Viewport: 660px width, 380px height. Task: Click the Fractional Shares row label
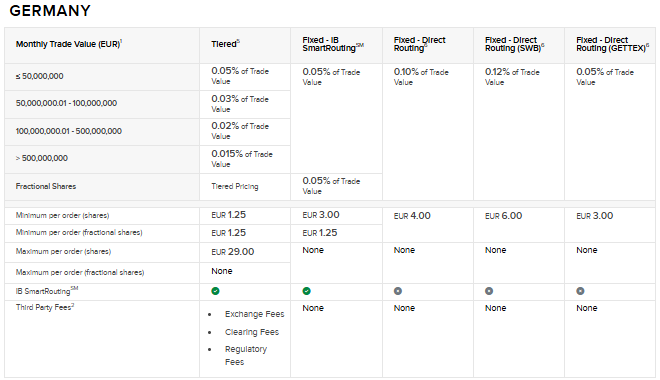(x=46, y=186)
